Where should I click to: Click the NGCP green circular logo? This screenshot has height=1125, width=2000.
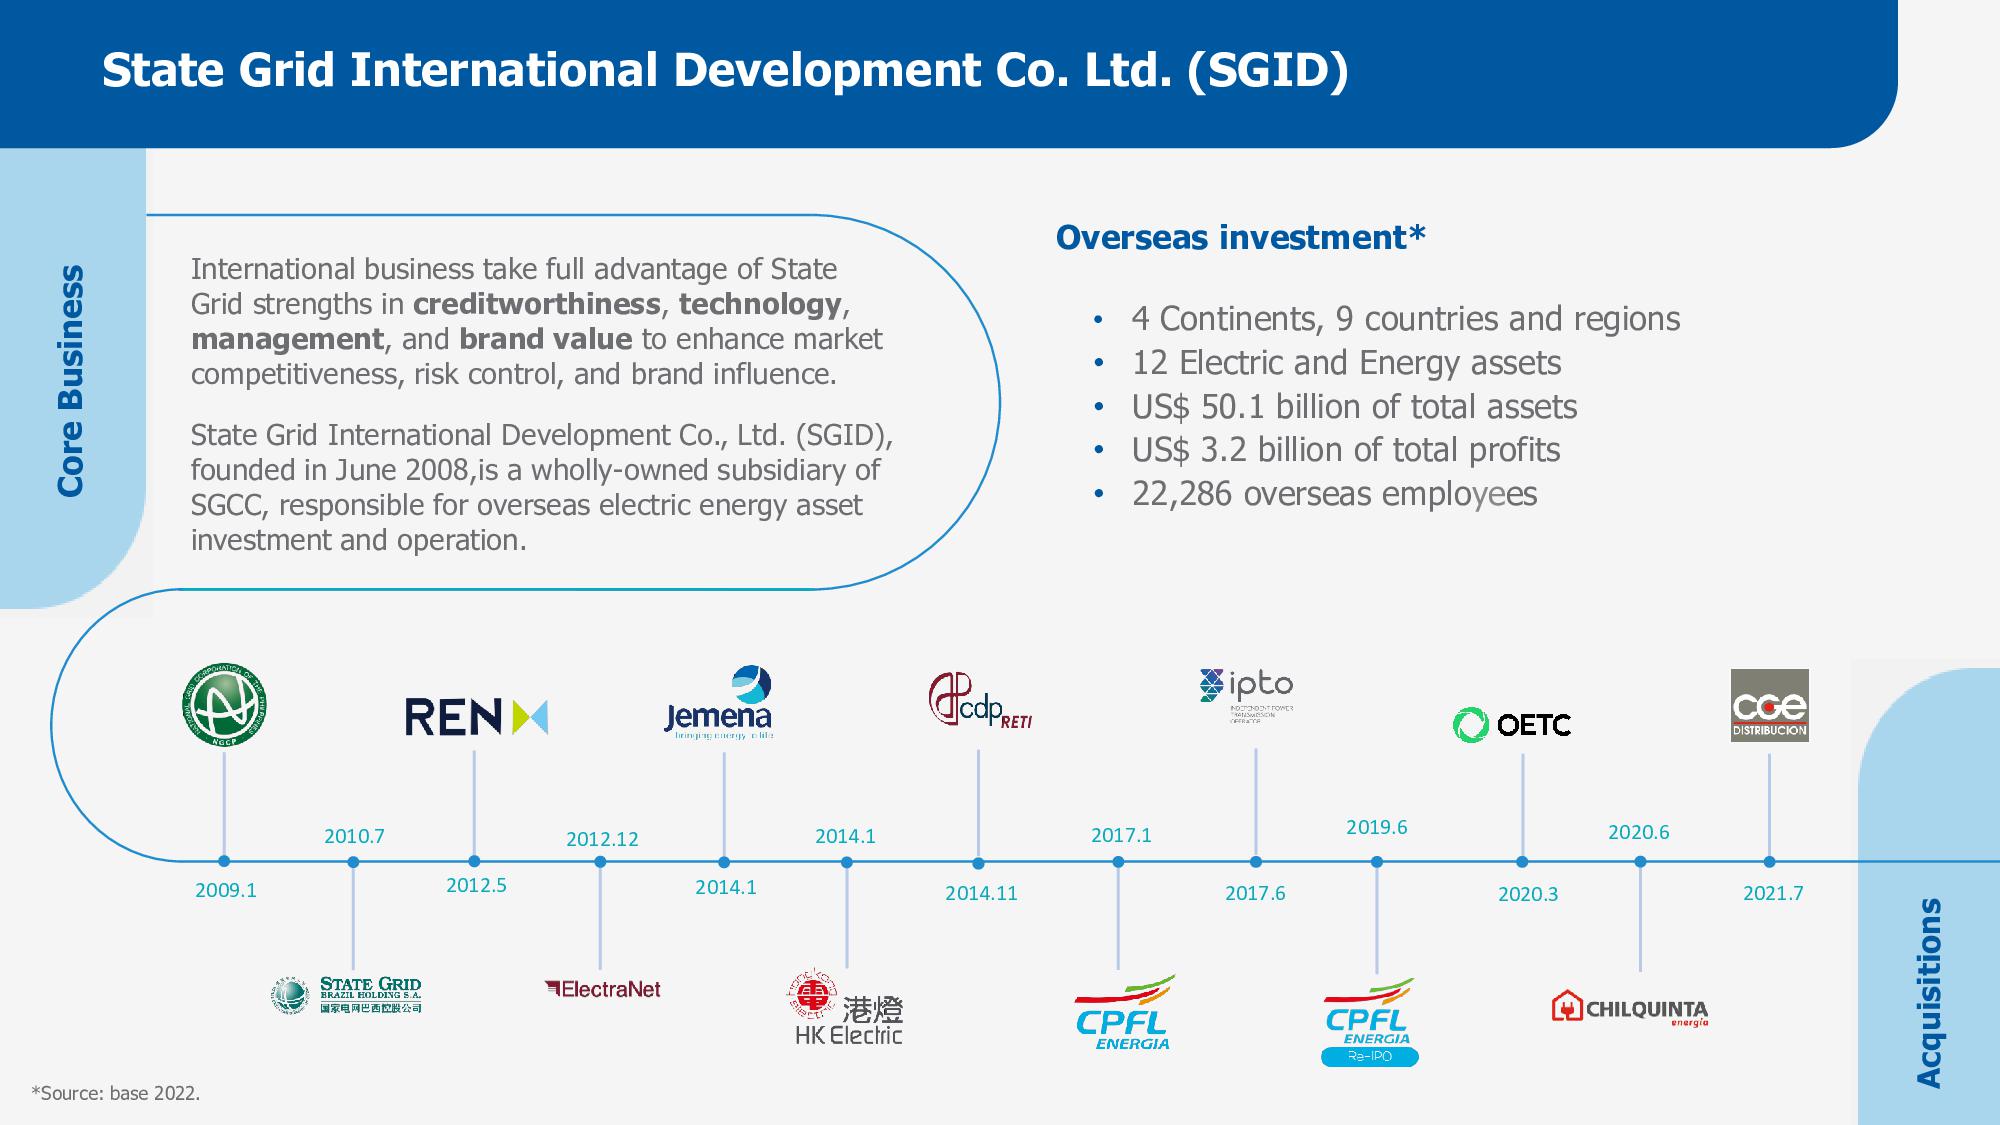(x=224, y=705)
